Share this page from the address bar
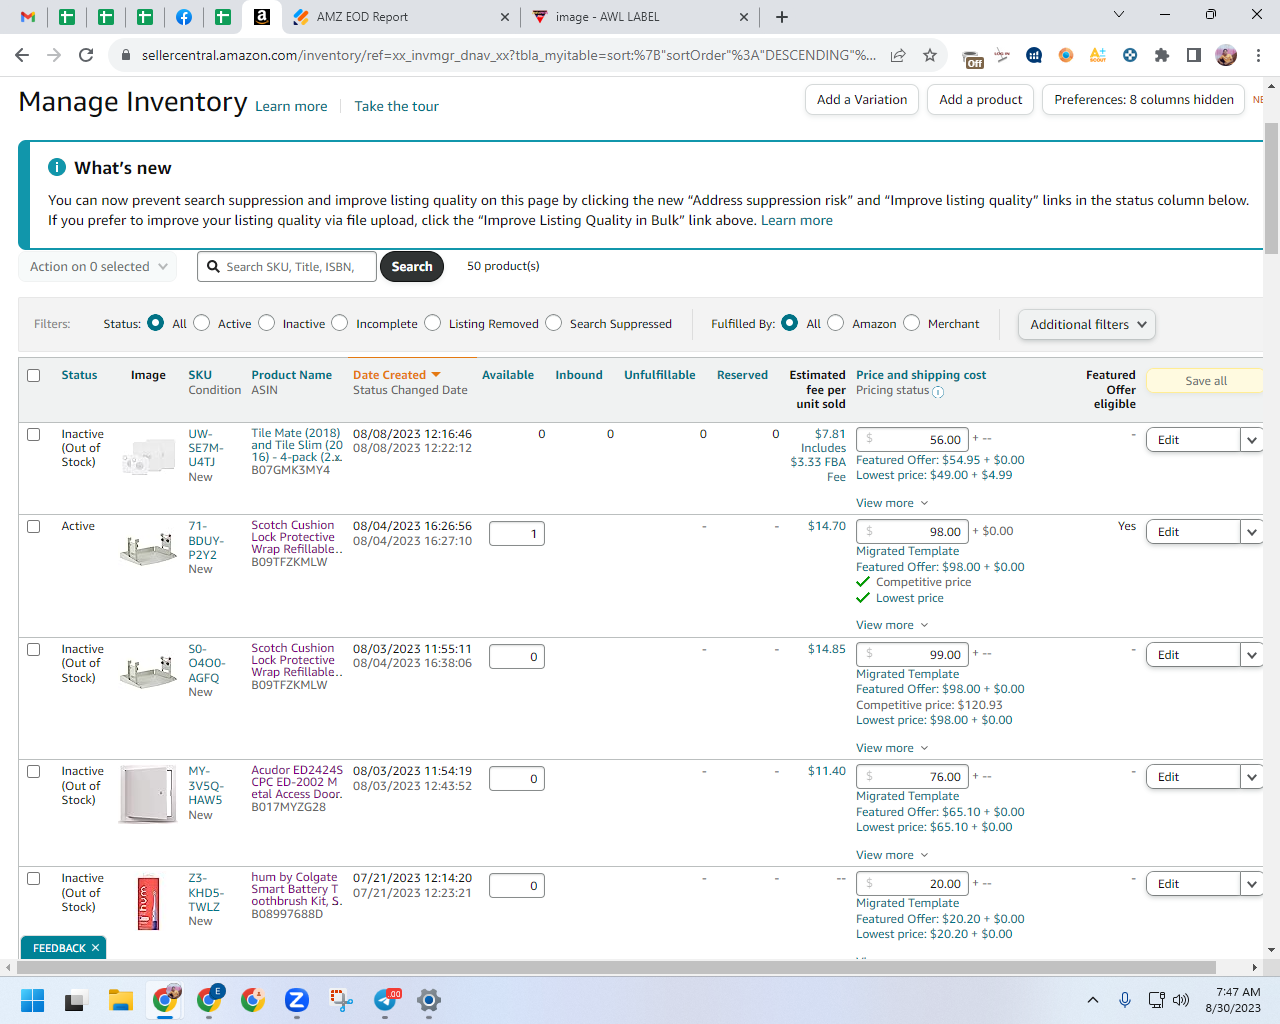This screenshot has height=1024, width=1280. click(898, 55)
